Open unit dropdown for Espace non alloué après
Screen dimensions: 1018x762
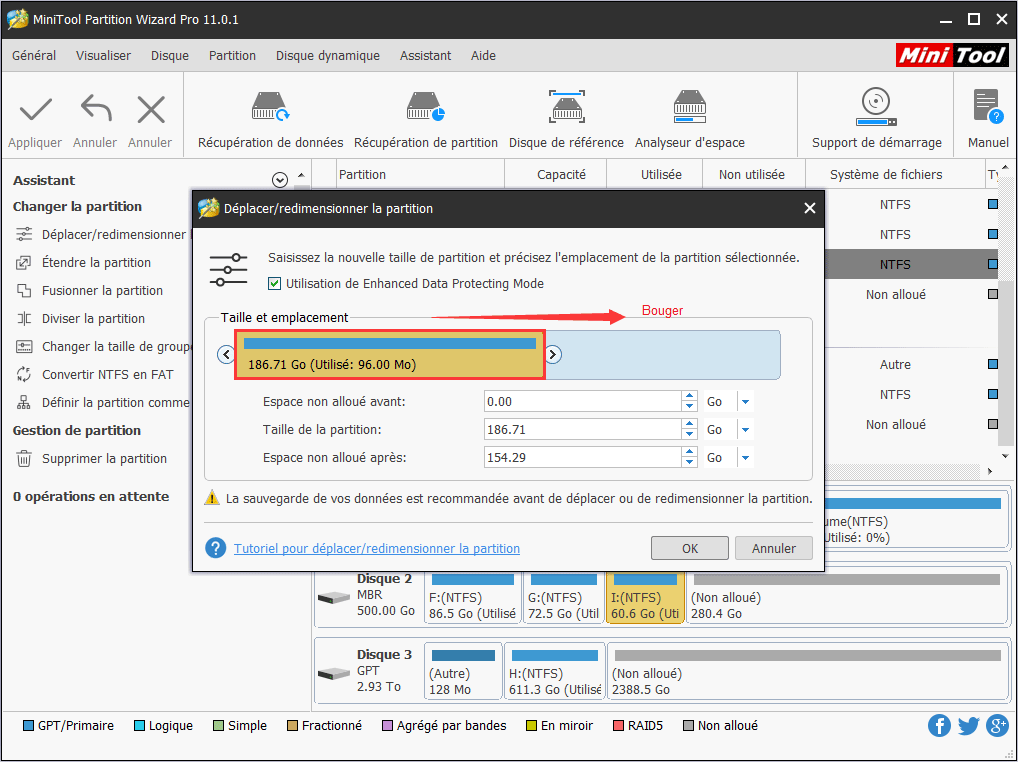(745, 458)
